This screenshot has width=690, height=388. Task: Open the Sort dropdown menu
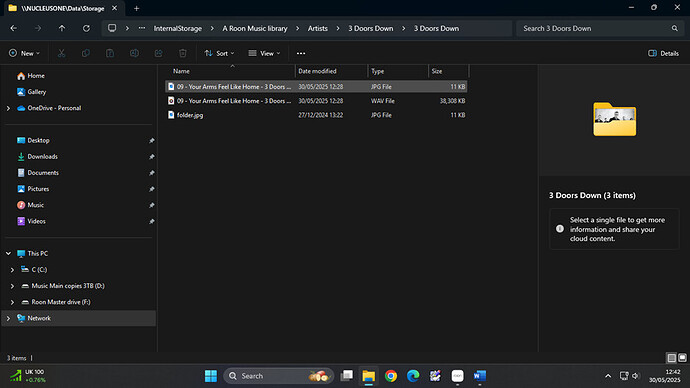[219, 53]
